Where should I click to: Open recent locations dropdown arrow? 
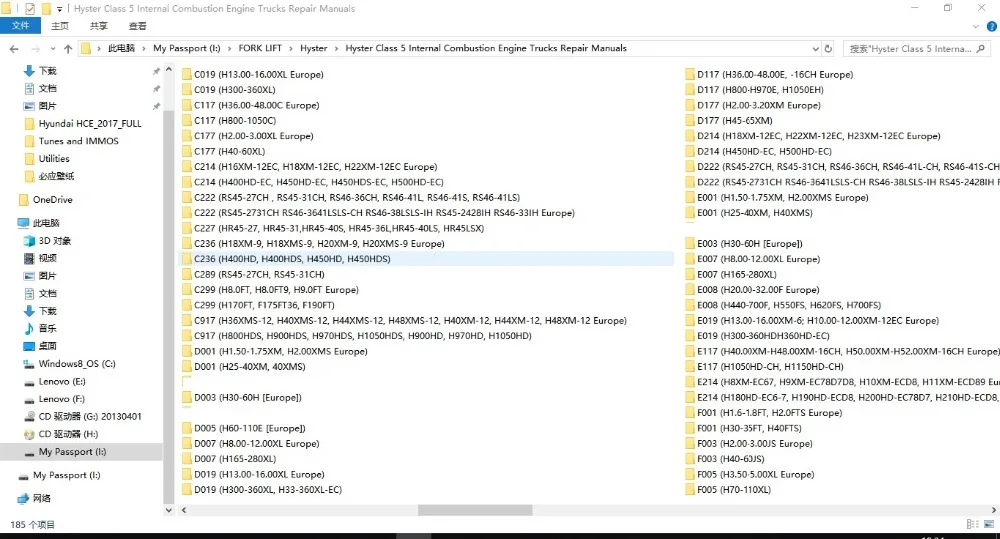[x=52, y=48]
